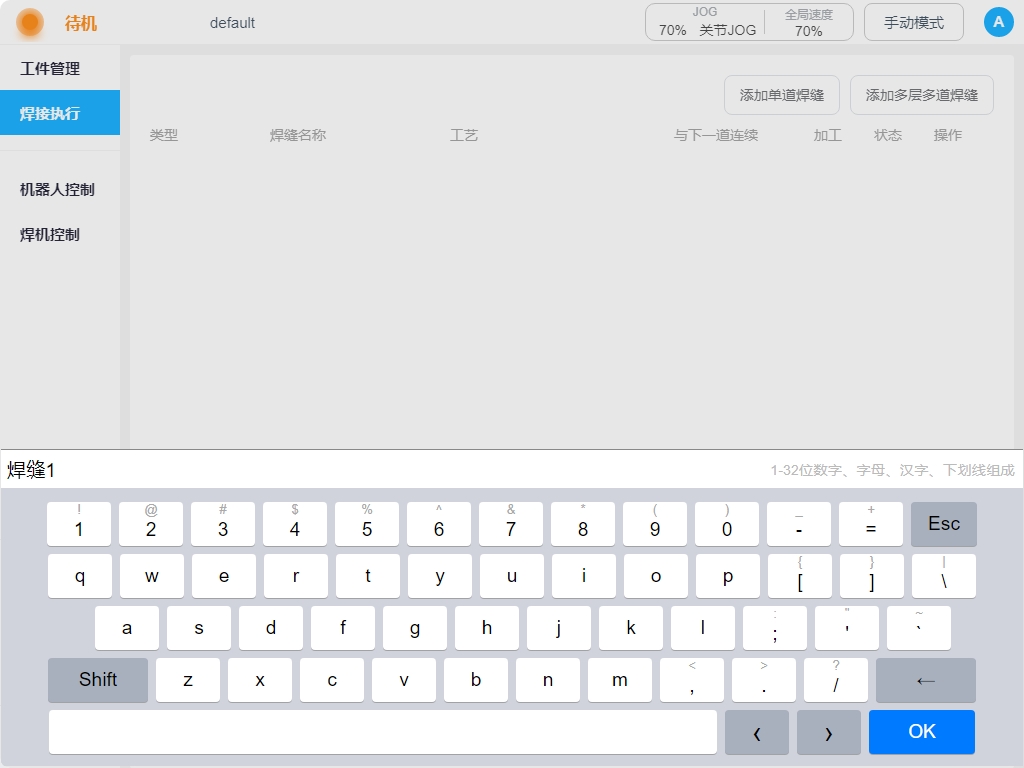Open the user avatar A menu
1024x768 pixels.
(998, 22)
